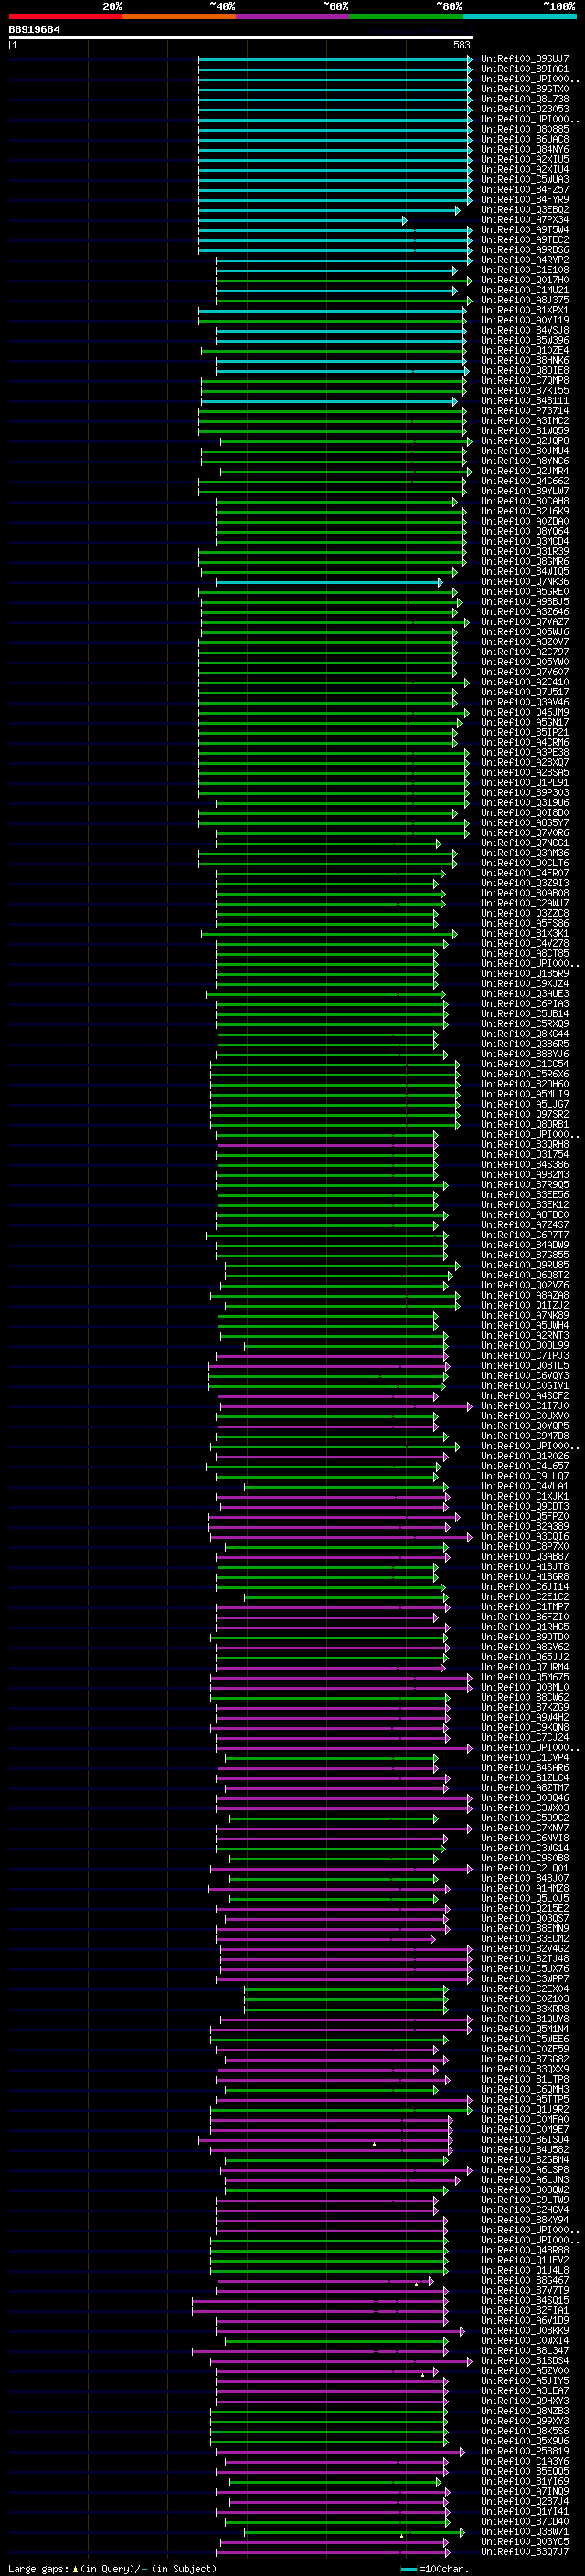Image resolution: width=585 pixels, height=2576 pixels.
Task: Click hit label UniRef100_Q46JM9
Action: [524, 712]
